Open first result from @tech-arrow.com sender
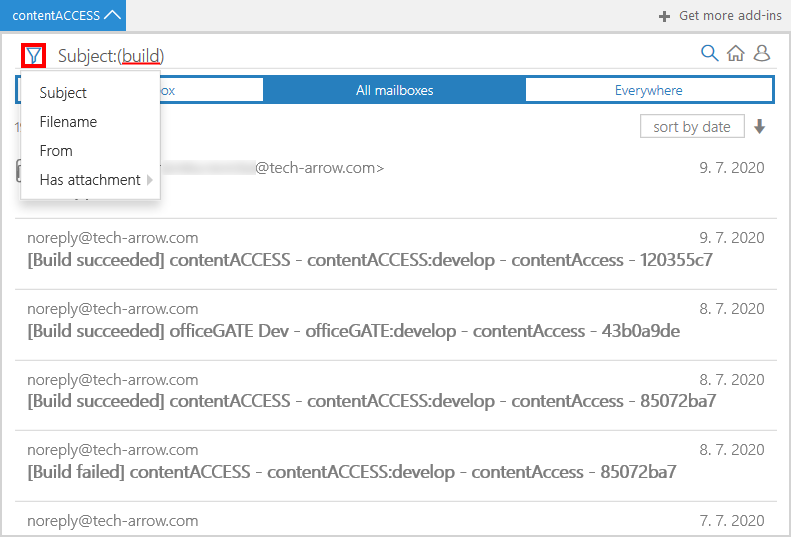The image size is (791, 537). tap(396, 182)
